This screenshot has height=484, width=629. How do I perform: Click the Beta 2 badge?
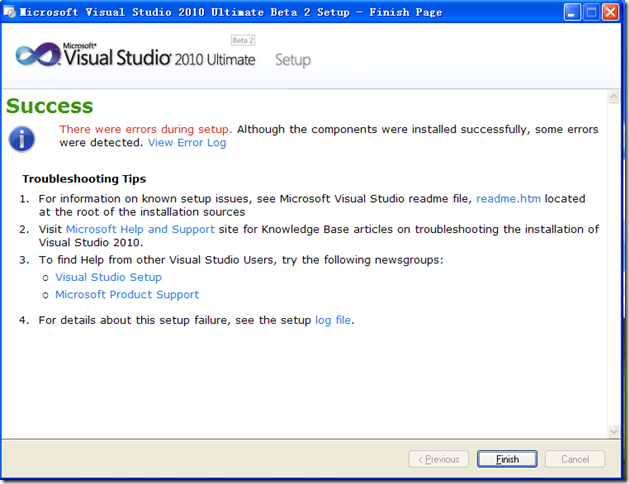[x=243, y=40]
